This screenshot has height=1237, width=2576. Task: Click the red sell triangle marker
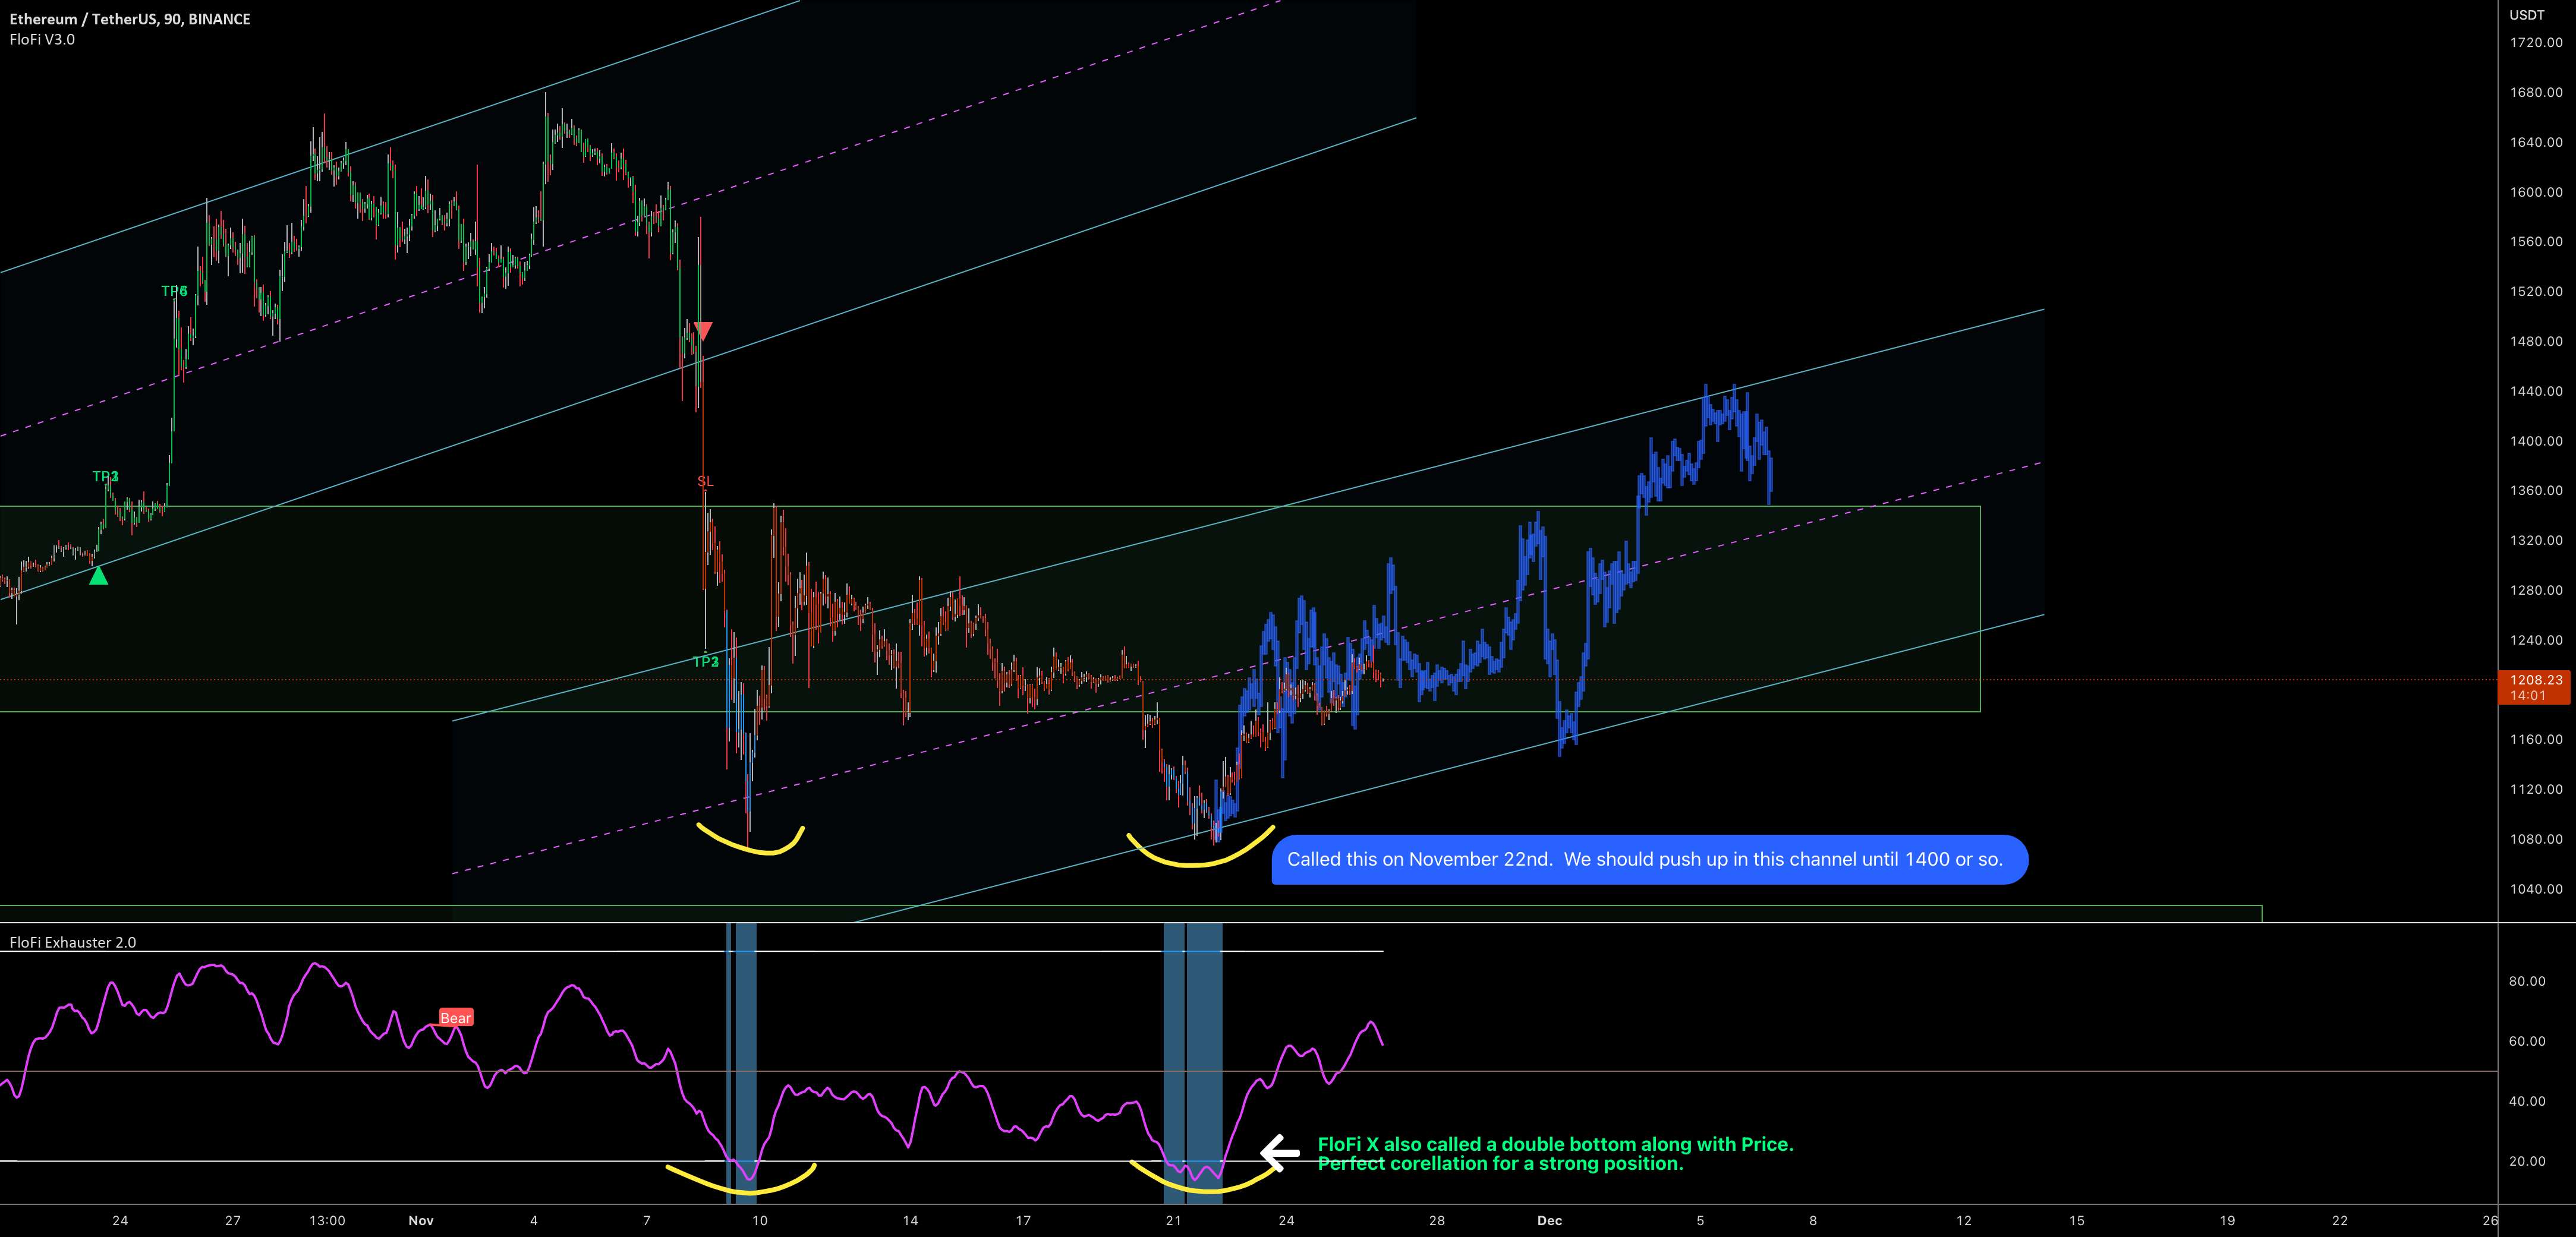click(703, 331)
